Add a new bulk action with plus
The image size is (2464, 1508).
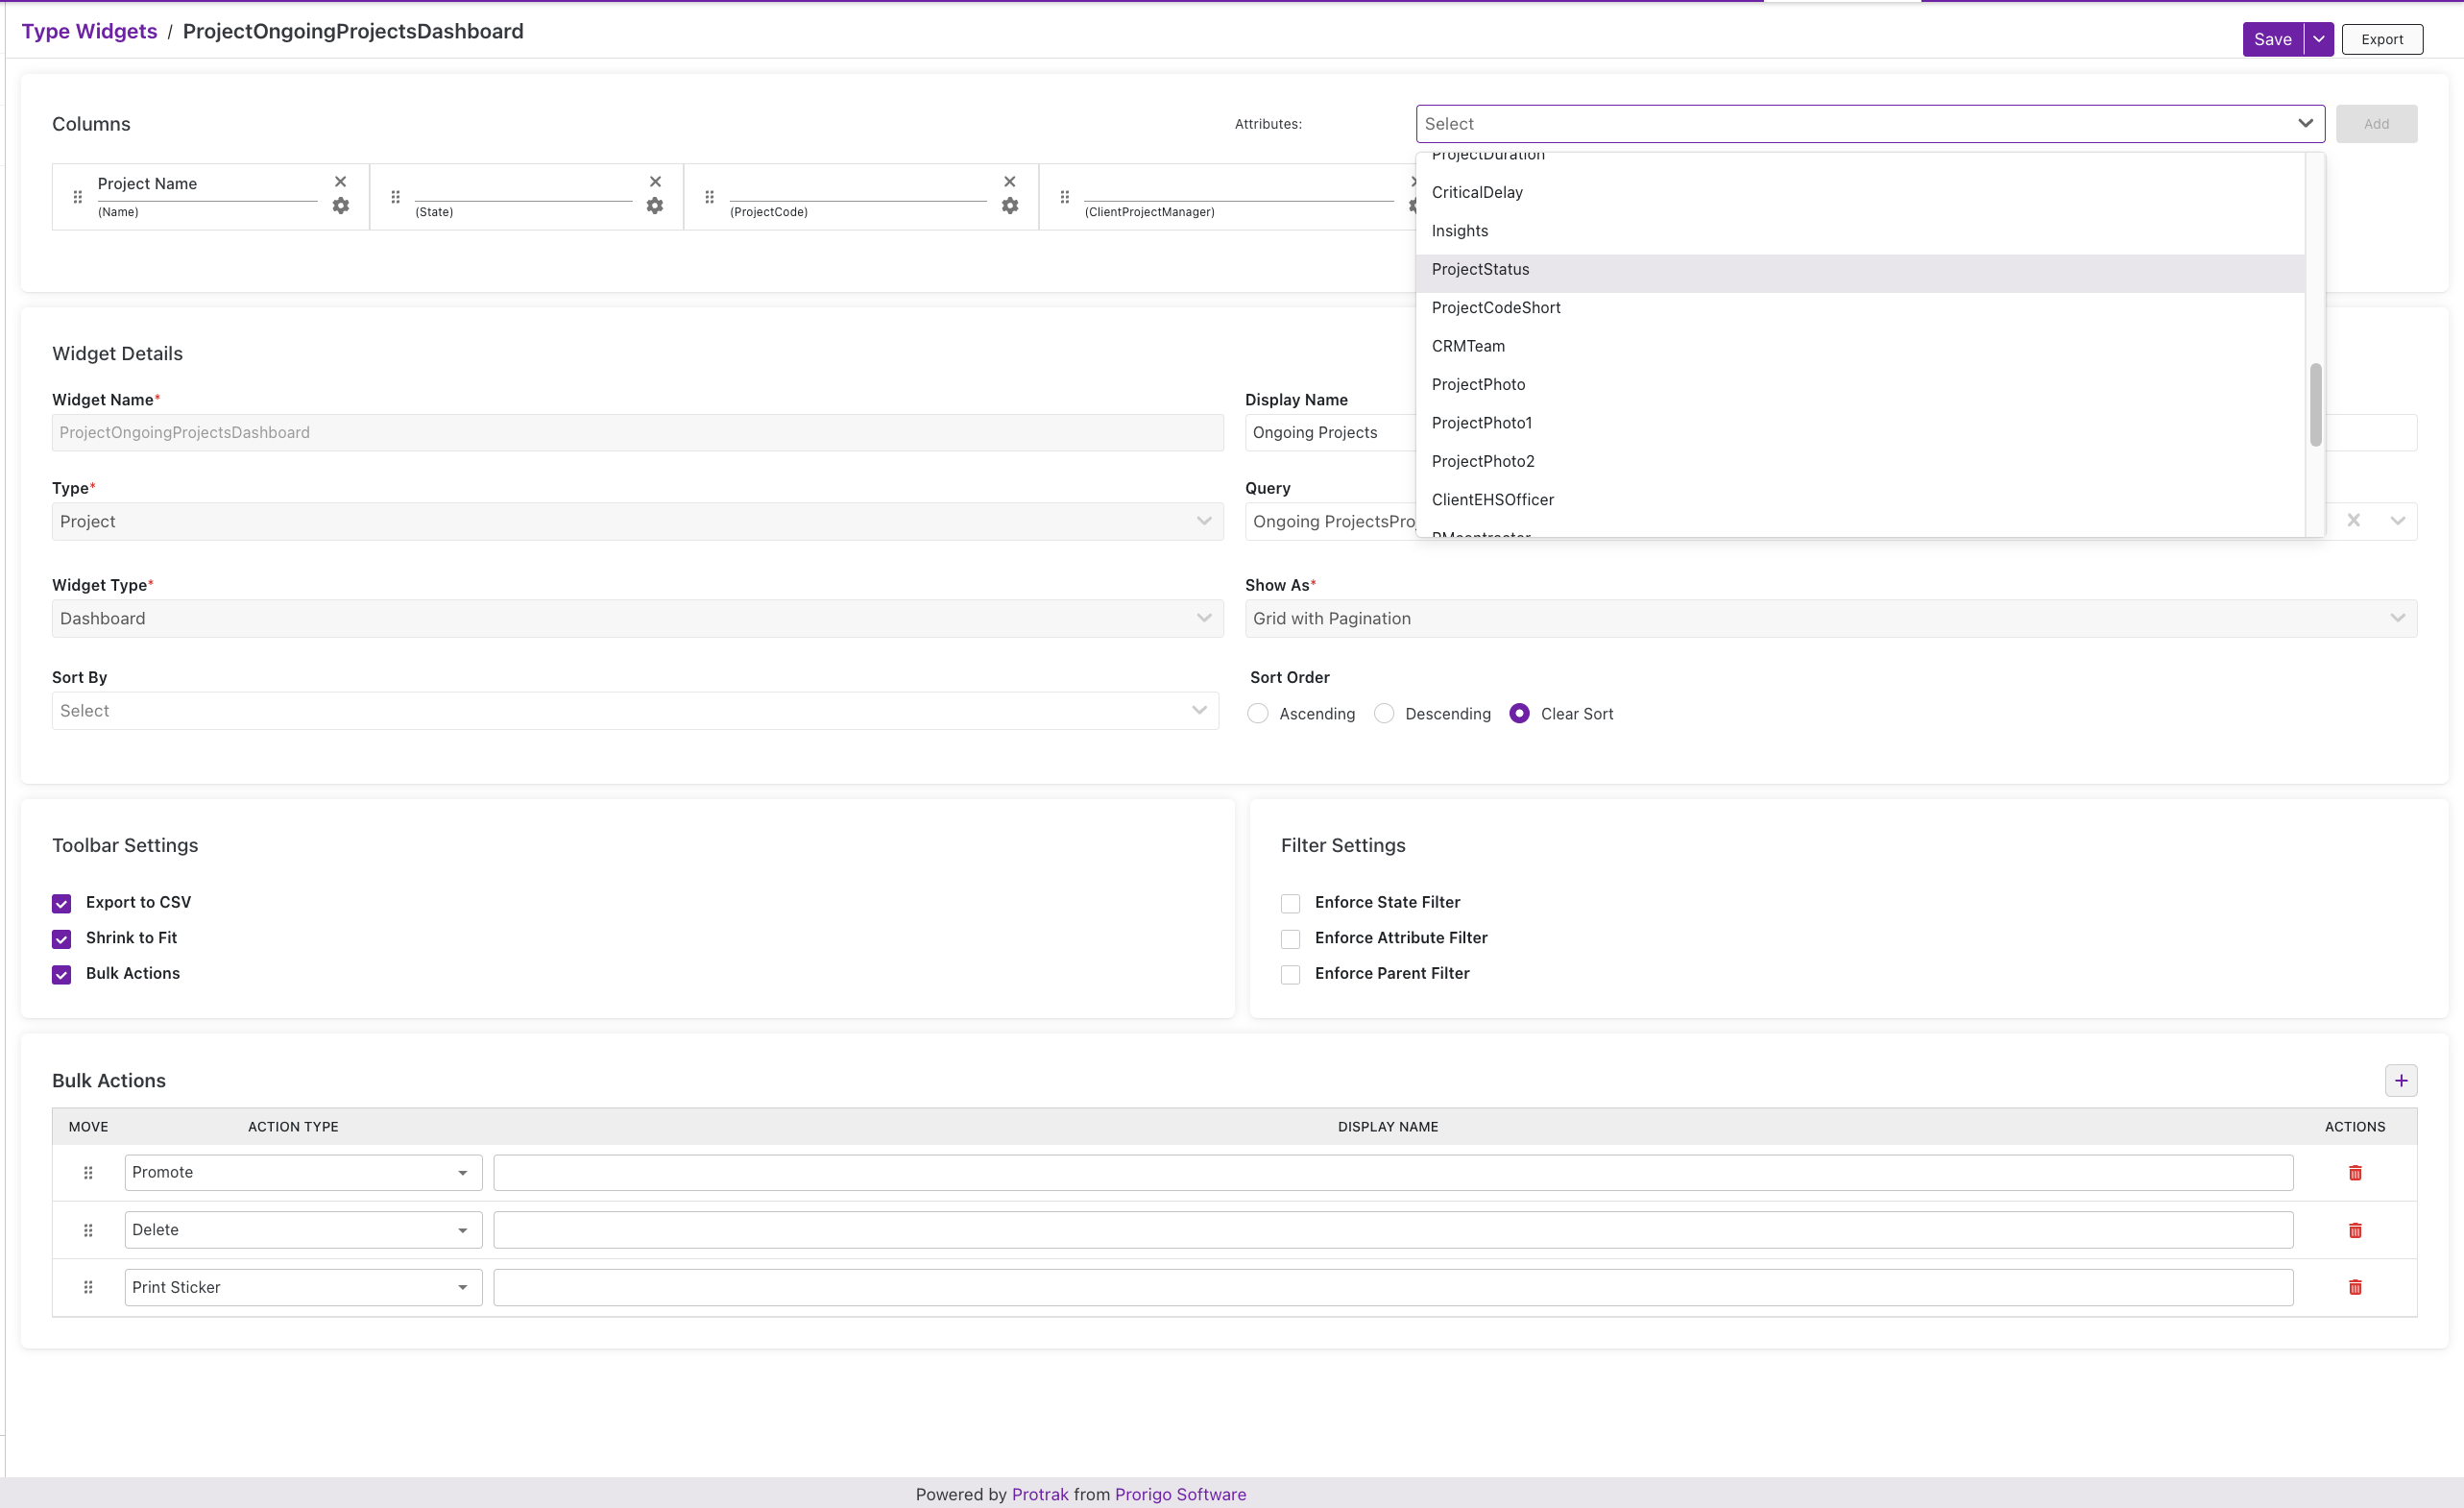(x=2400, y=1080)
